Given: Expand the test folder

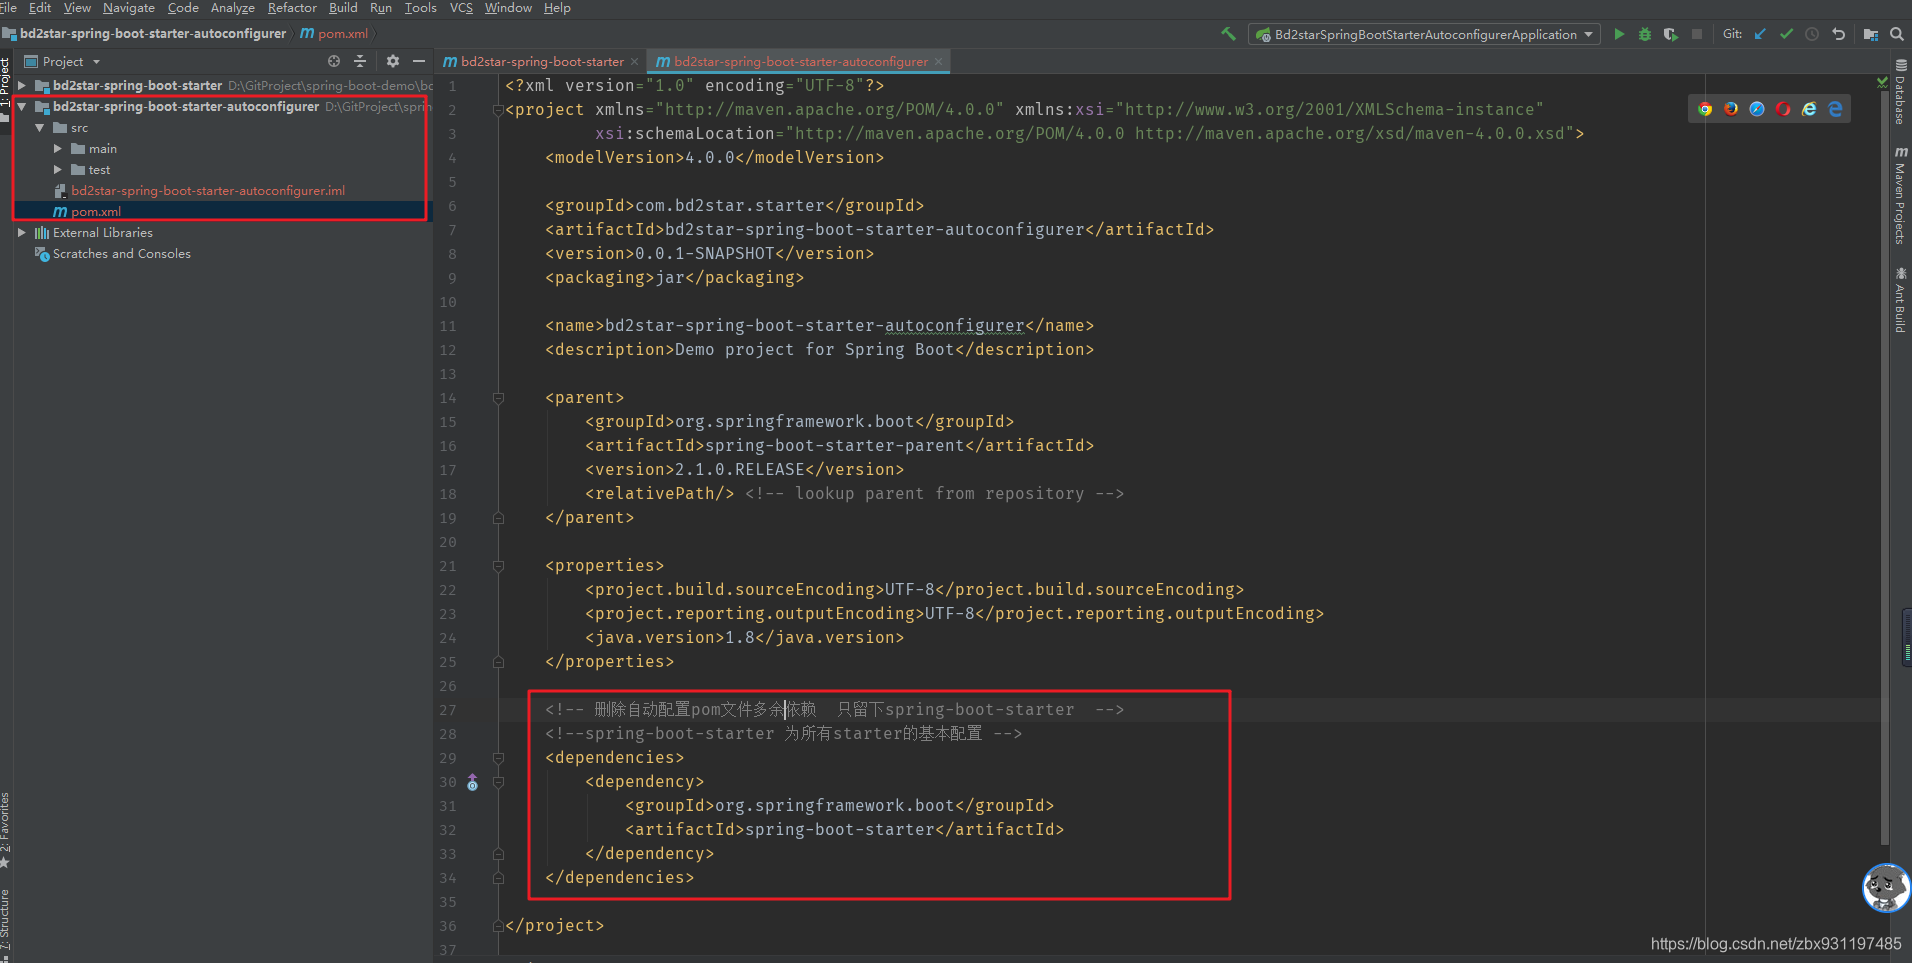Looking at the screenshot, I should pos(58,169).
